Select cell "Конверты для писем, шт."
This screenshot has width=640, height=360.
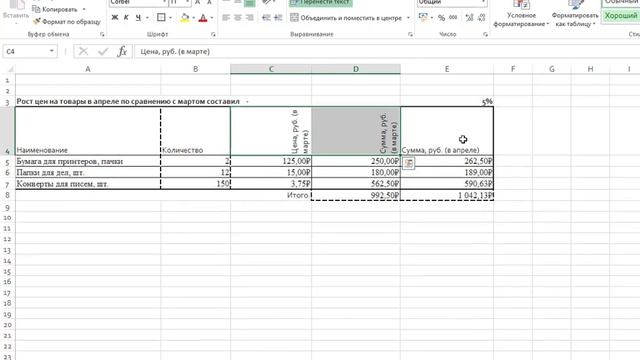88,184
